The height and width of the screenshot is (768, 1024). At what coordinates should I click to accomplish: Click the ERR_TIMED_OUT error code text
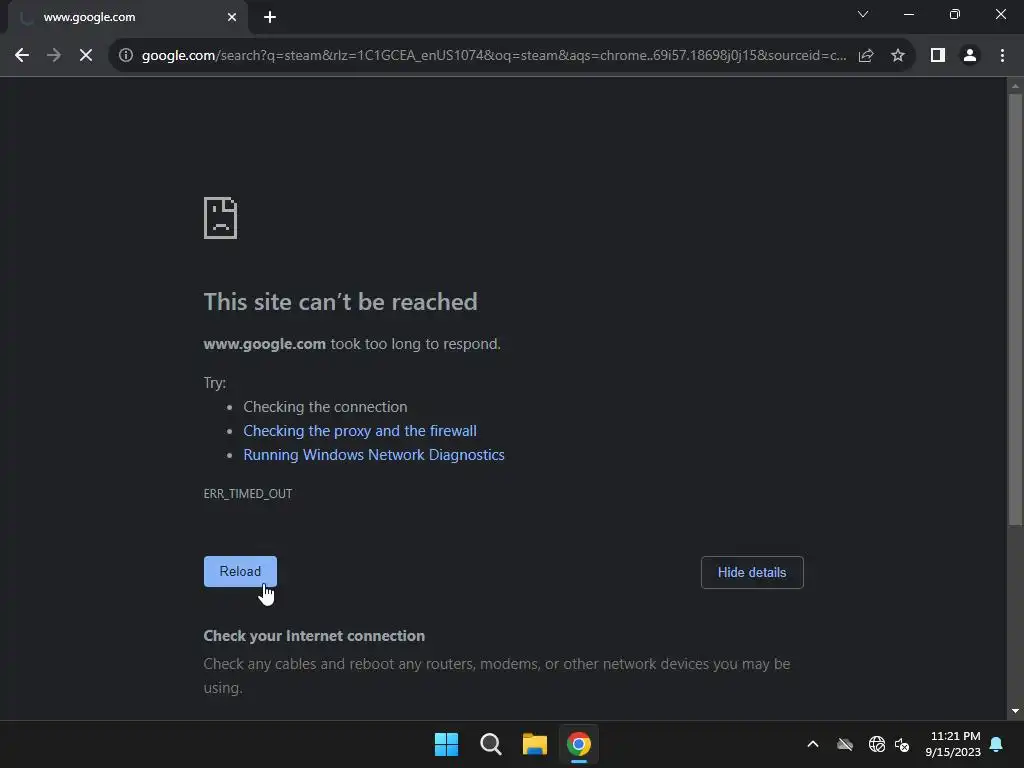coord(248,494)
